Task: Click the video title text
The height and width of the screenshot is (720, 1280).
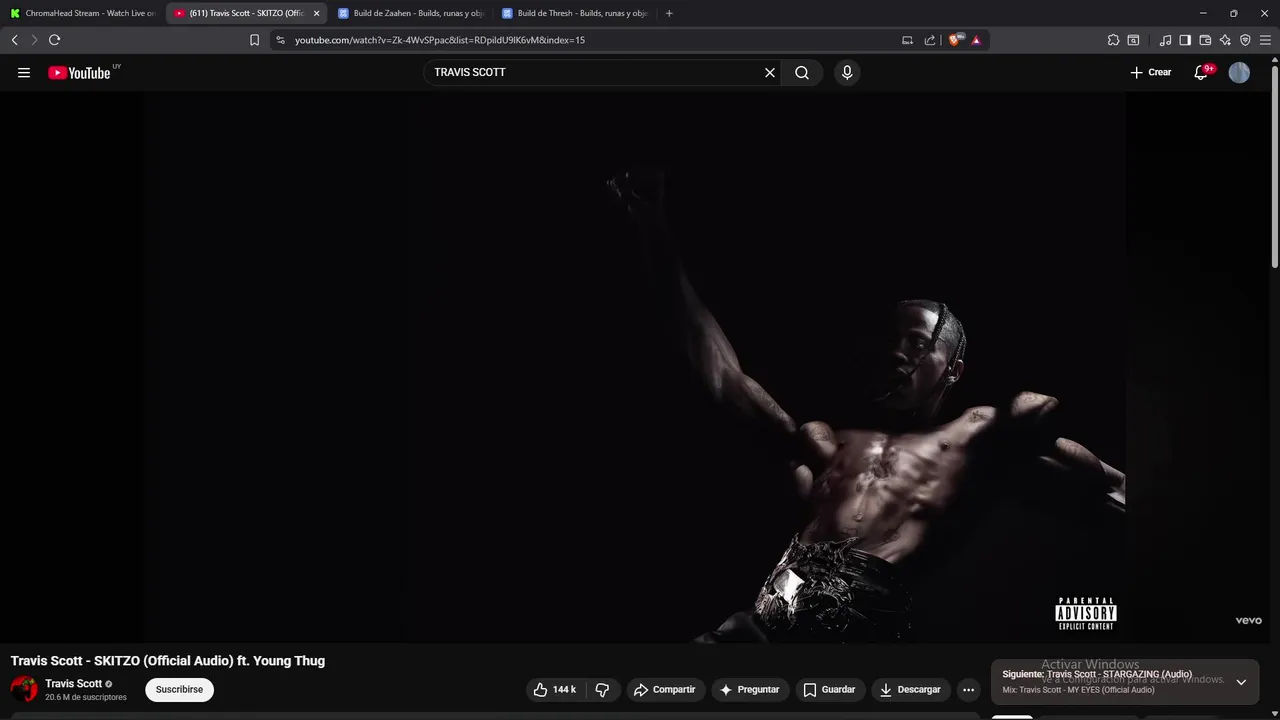Action: click(168, 661)
